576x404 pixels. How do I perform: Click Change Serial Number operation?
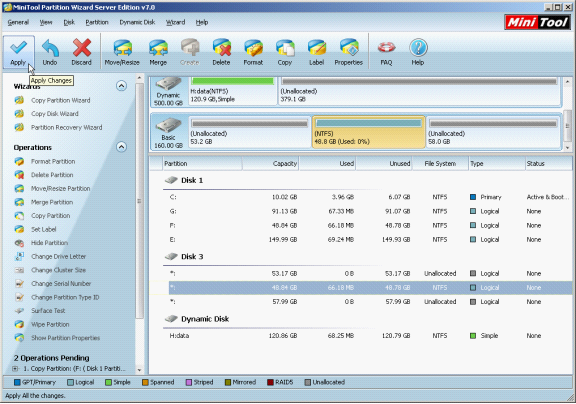[x=61, y=284]
